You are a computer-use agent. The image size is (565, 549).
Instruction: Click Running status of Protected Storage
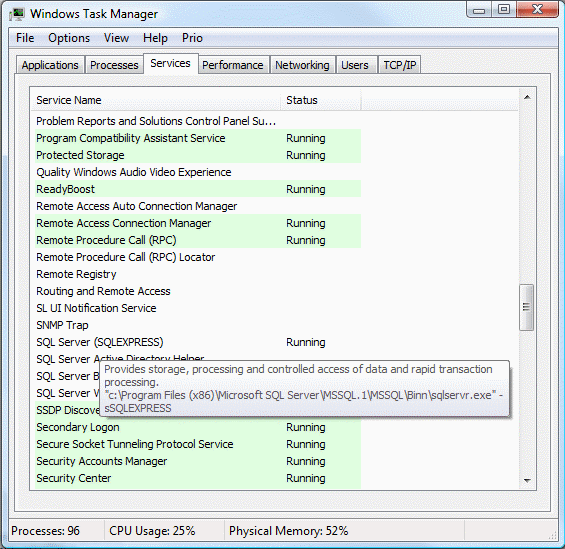click(306, 155)
